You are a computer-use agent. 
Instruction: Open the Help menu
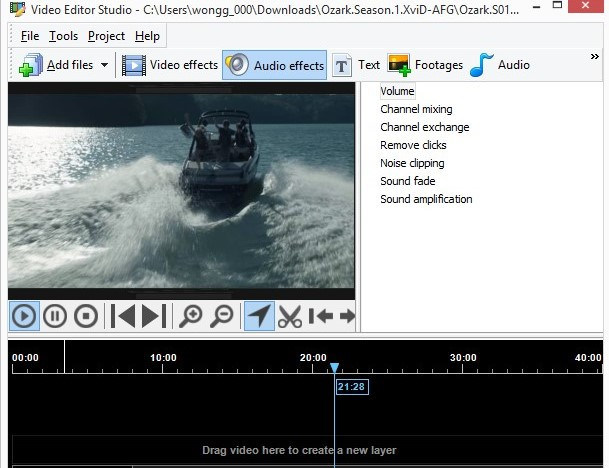147,36
